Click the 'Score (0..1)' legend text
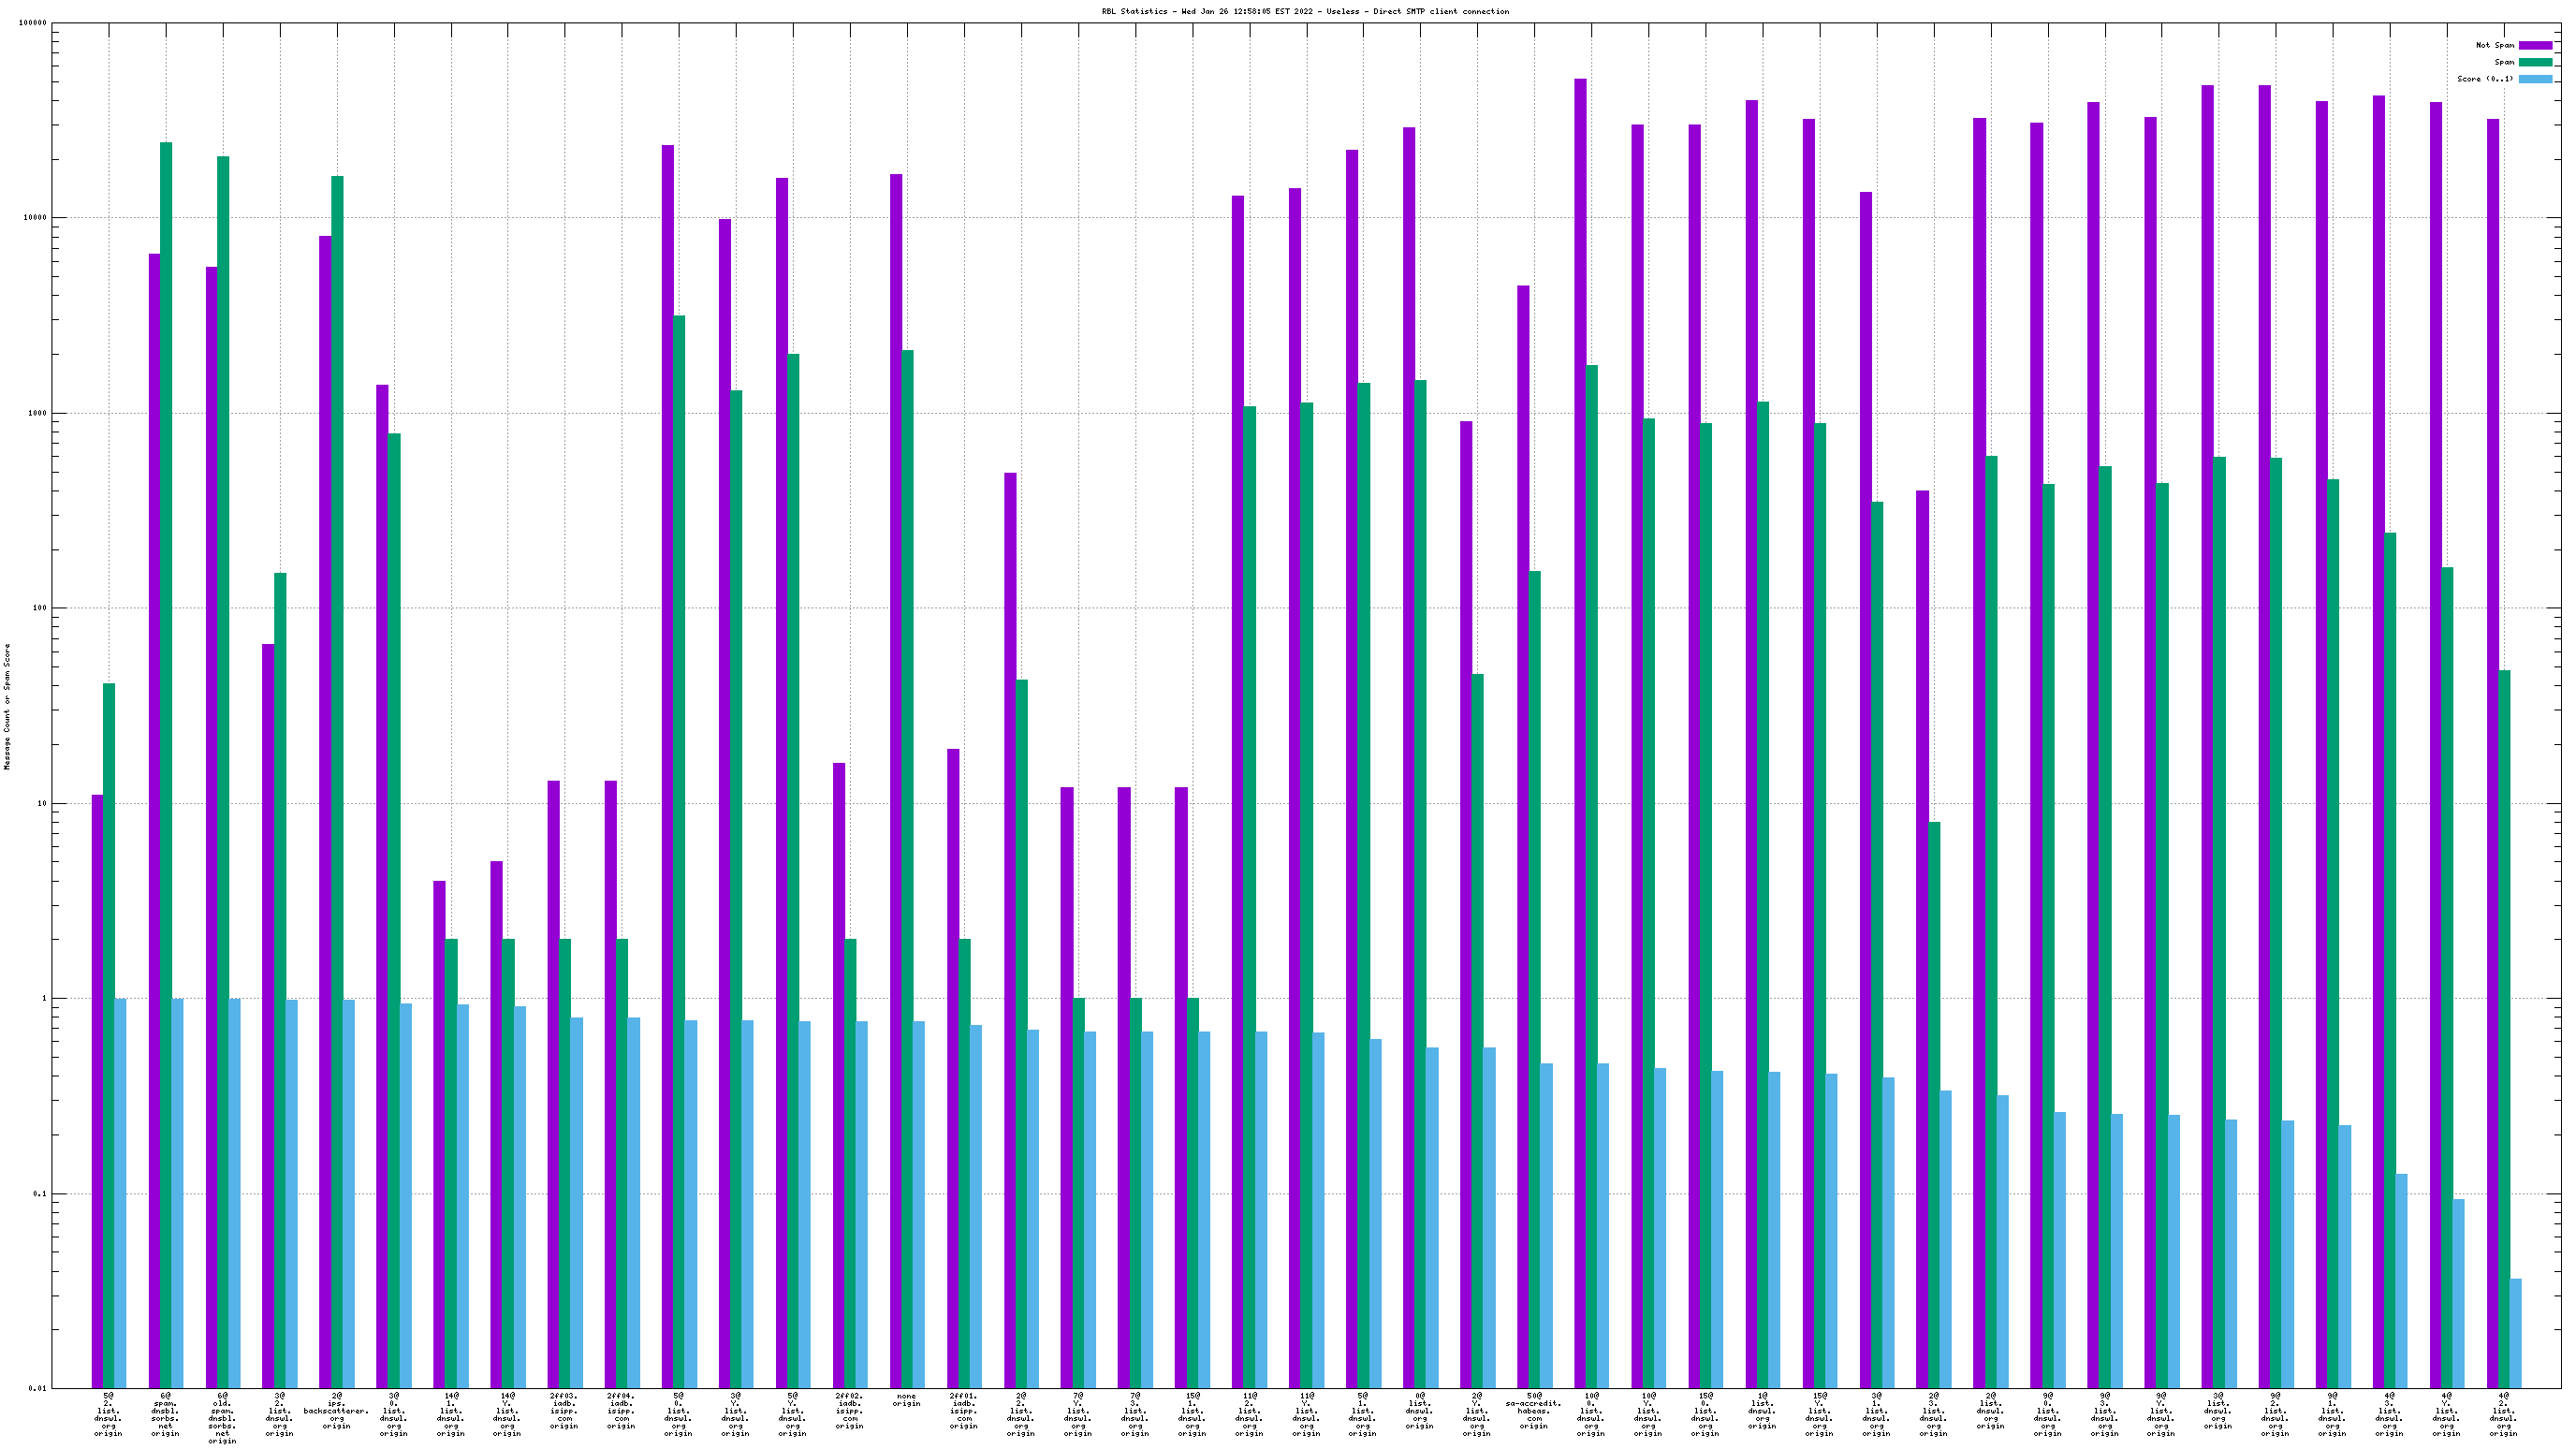 (2485, 79)
